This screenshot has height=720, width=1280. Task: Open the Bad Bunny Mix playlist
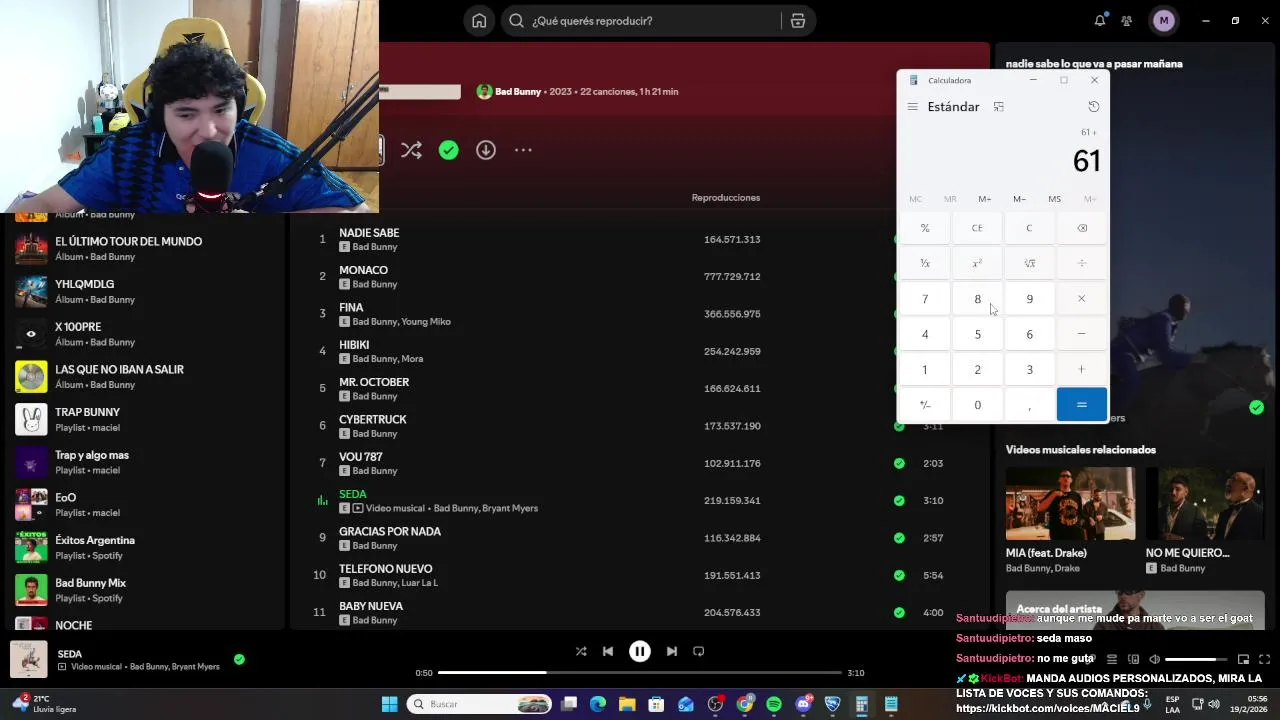[x=142, y=590]
